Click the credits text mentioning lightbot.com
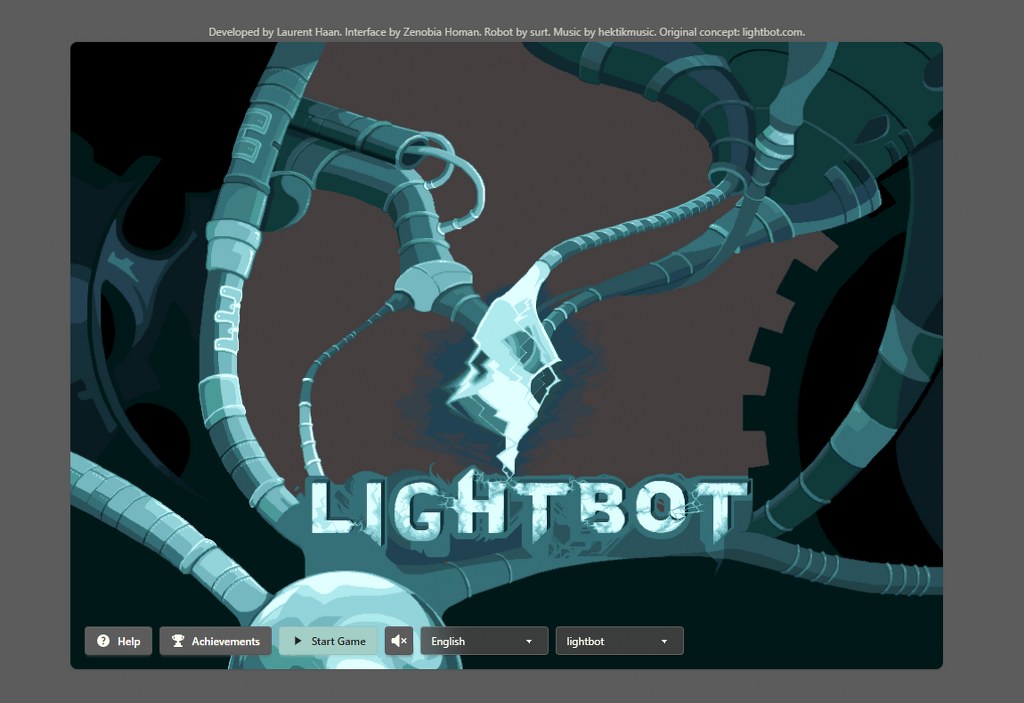This screenshot has width=1024, height=703. pos(506,32)
